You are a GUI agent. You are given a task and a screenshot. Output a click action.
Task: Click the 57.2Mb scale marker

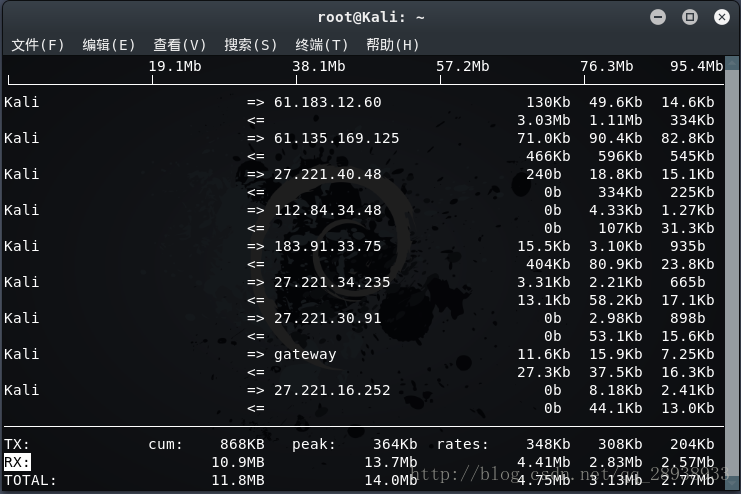click(463, 66)
